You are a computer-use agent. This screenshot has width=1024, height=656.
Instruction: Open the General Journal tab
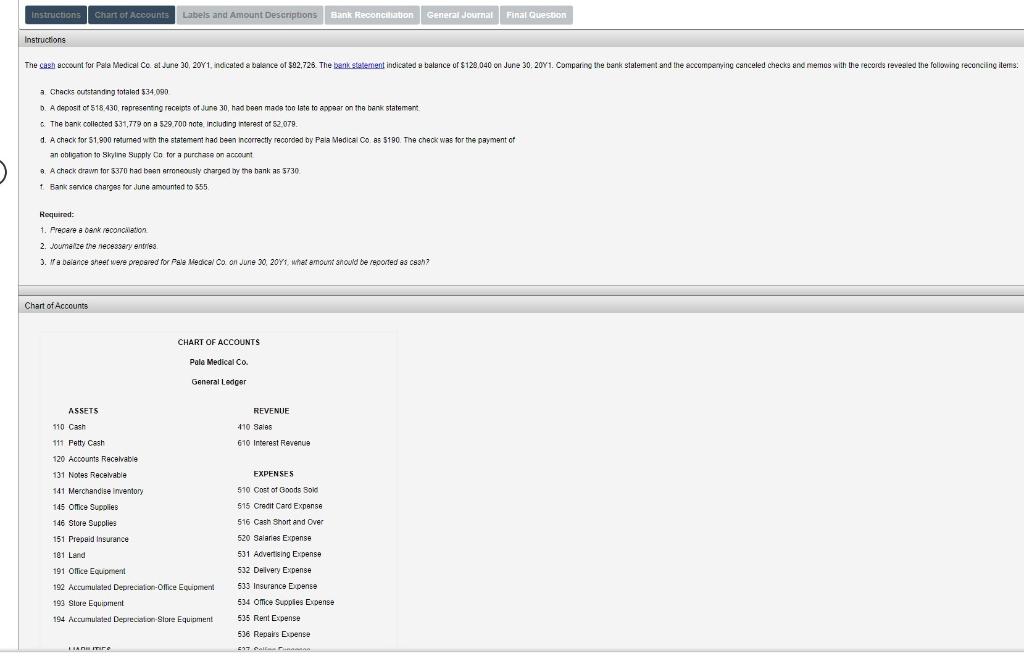pos(459,15)
